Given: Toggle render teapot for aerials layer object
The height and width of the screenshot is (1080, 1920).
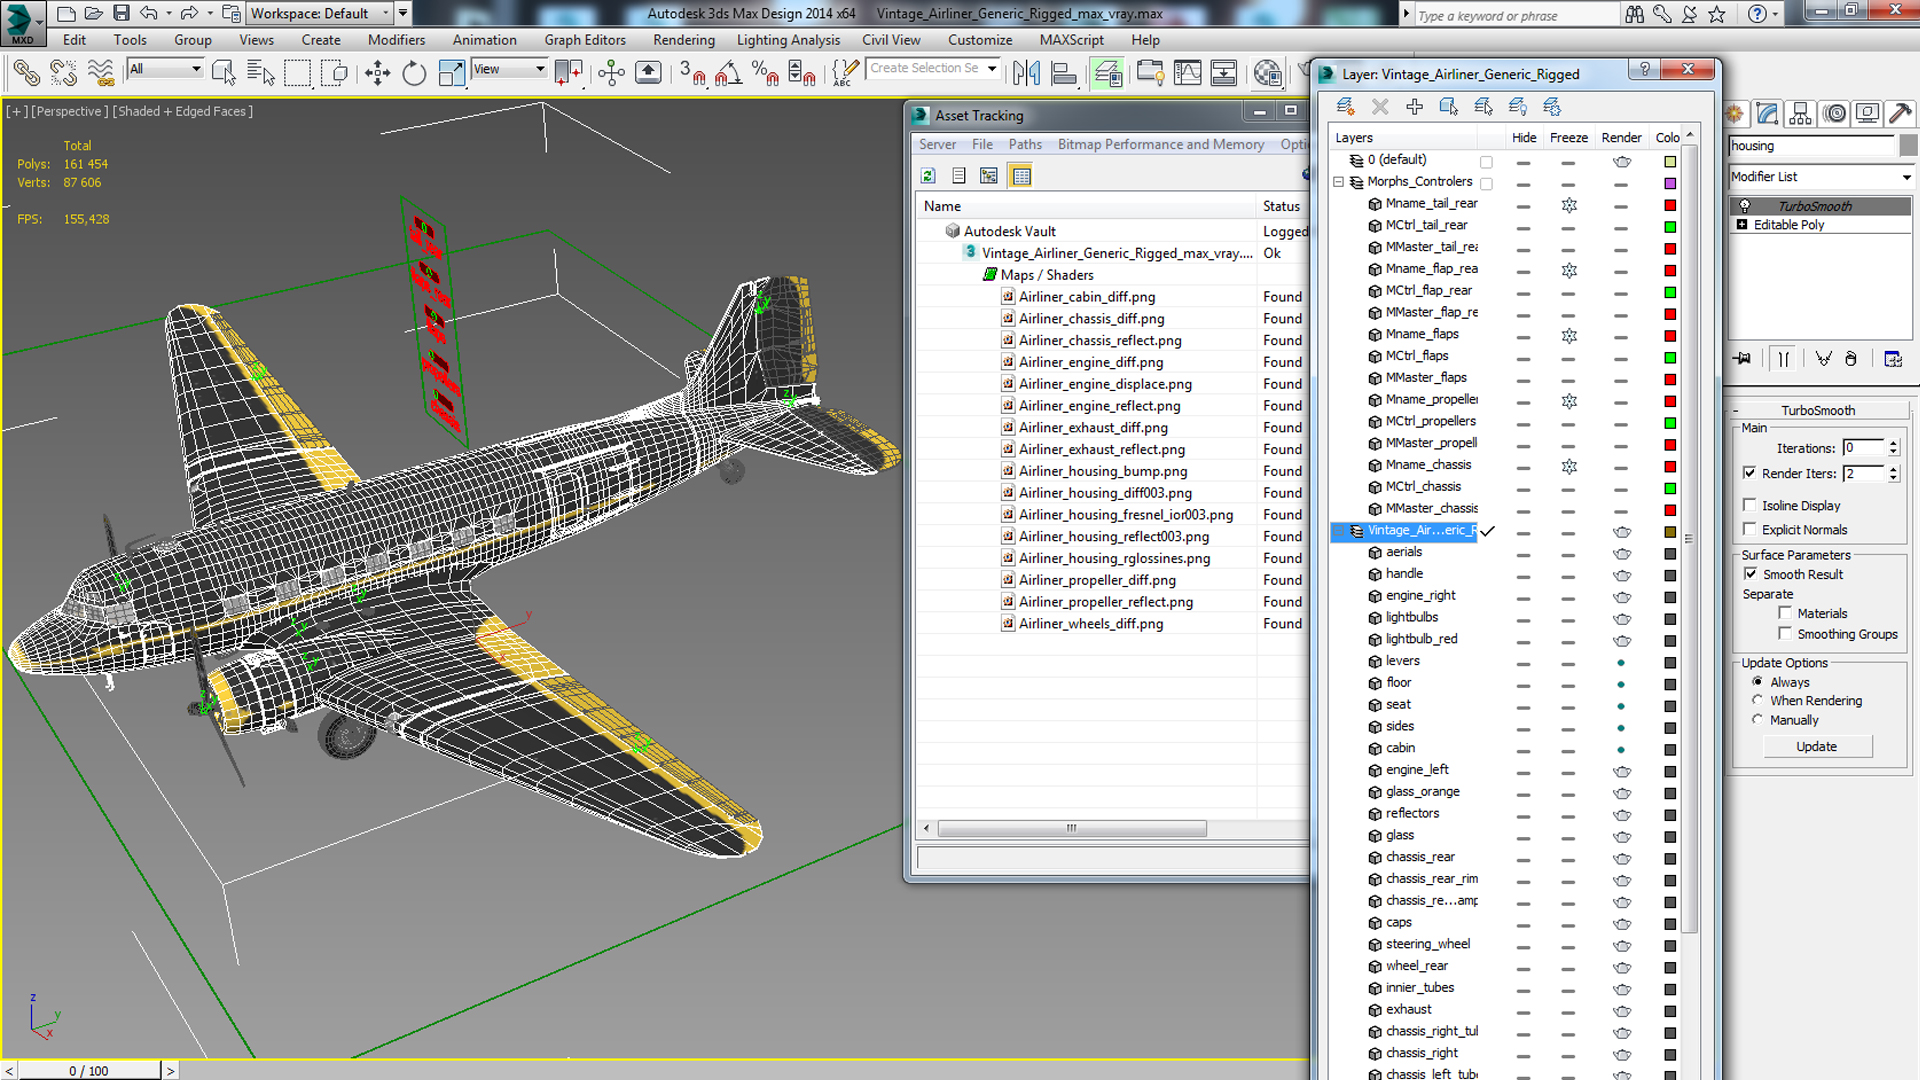Looking at the screenshot, I should (x=1621, y=553).
